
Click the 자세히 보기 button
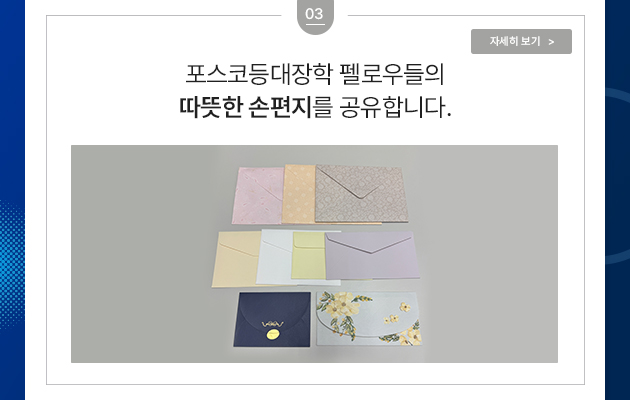[x=521, y=41]
